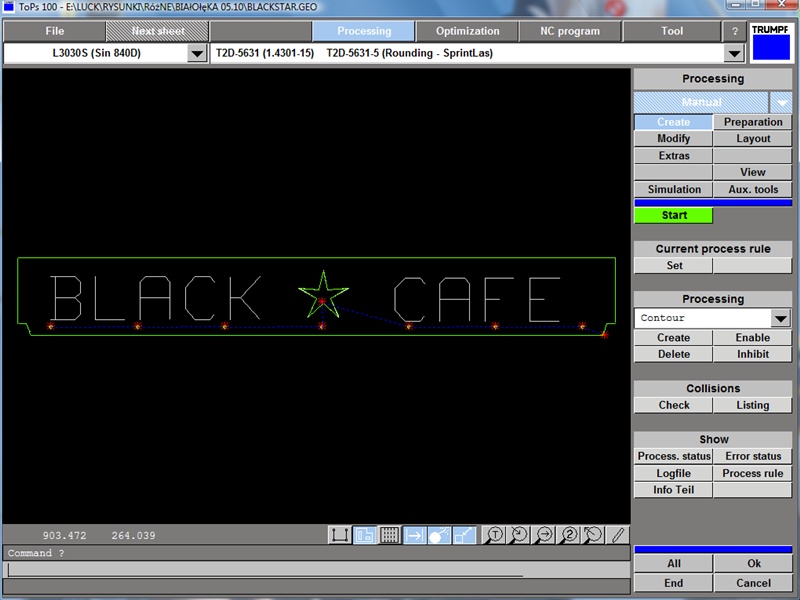Image resolution: width=800 pixels, height=600 pixels.
Task: Click the Cancel button
Action: [754, 583]
